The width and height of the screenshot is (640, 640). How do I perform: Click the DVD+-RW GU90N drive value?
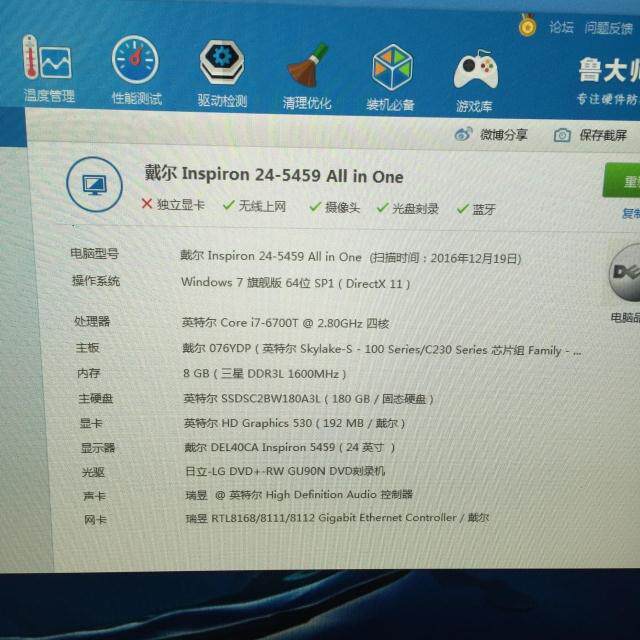(285, 471)
